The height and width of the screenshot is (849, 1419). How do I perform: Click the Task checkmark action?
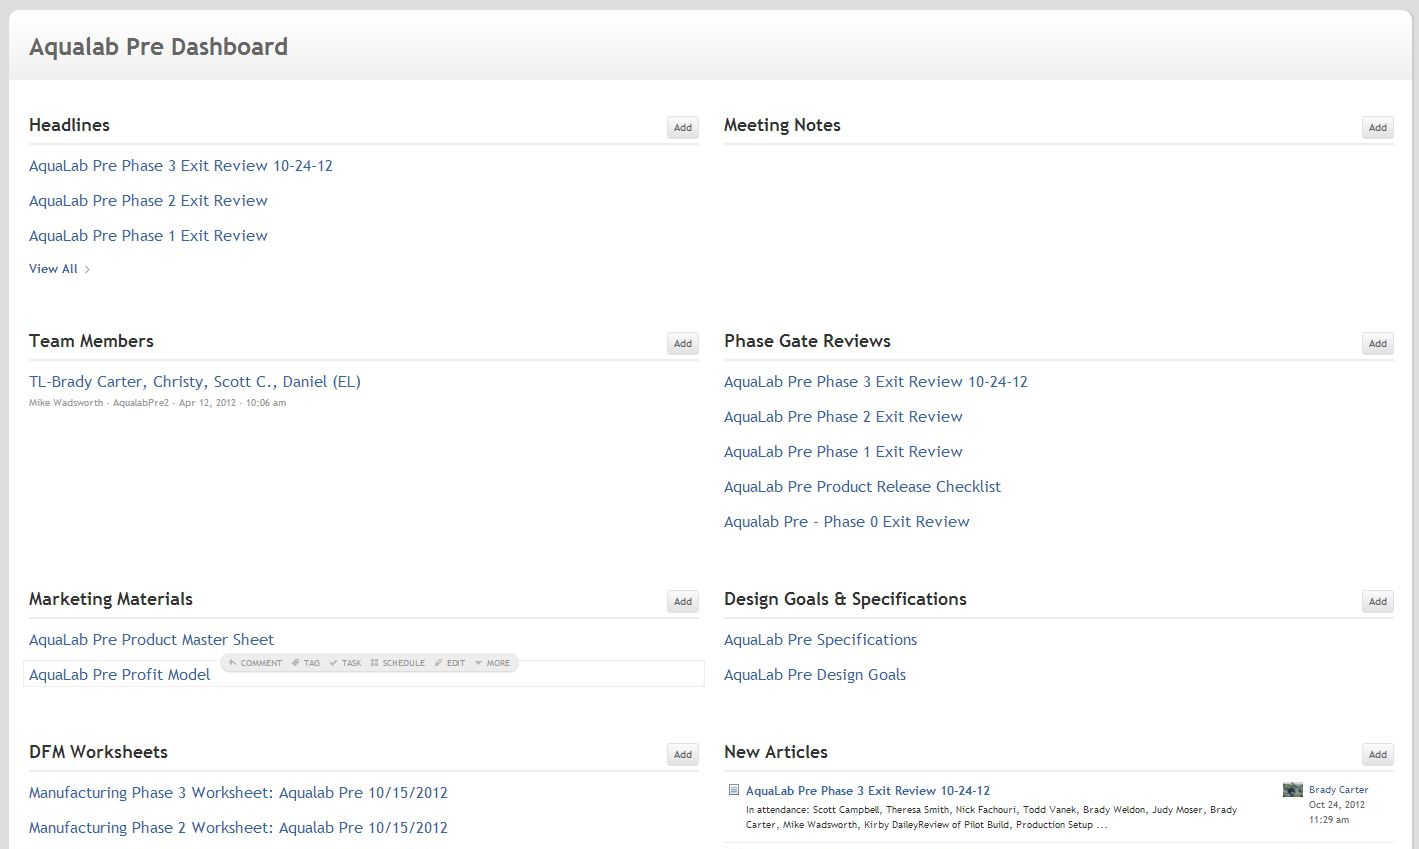346,663
